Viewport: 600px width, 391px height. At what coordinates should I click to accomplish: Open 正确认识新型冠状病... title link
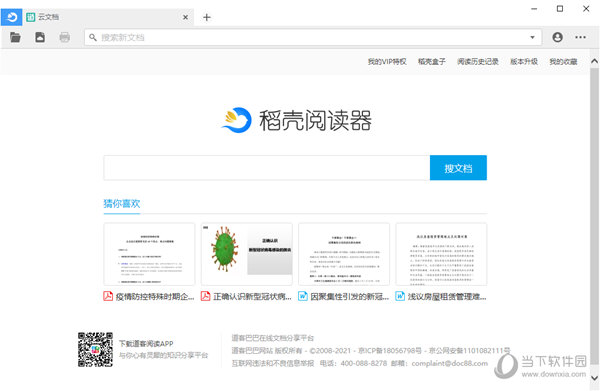pyautogui.click(x=252, y=297)
